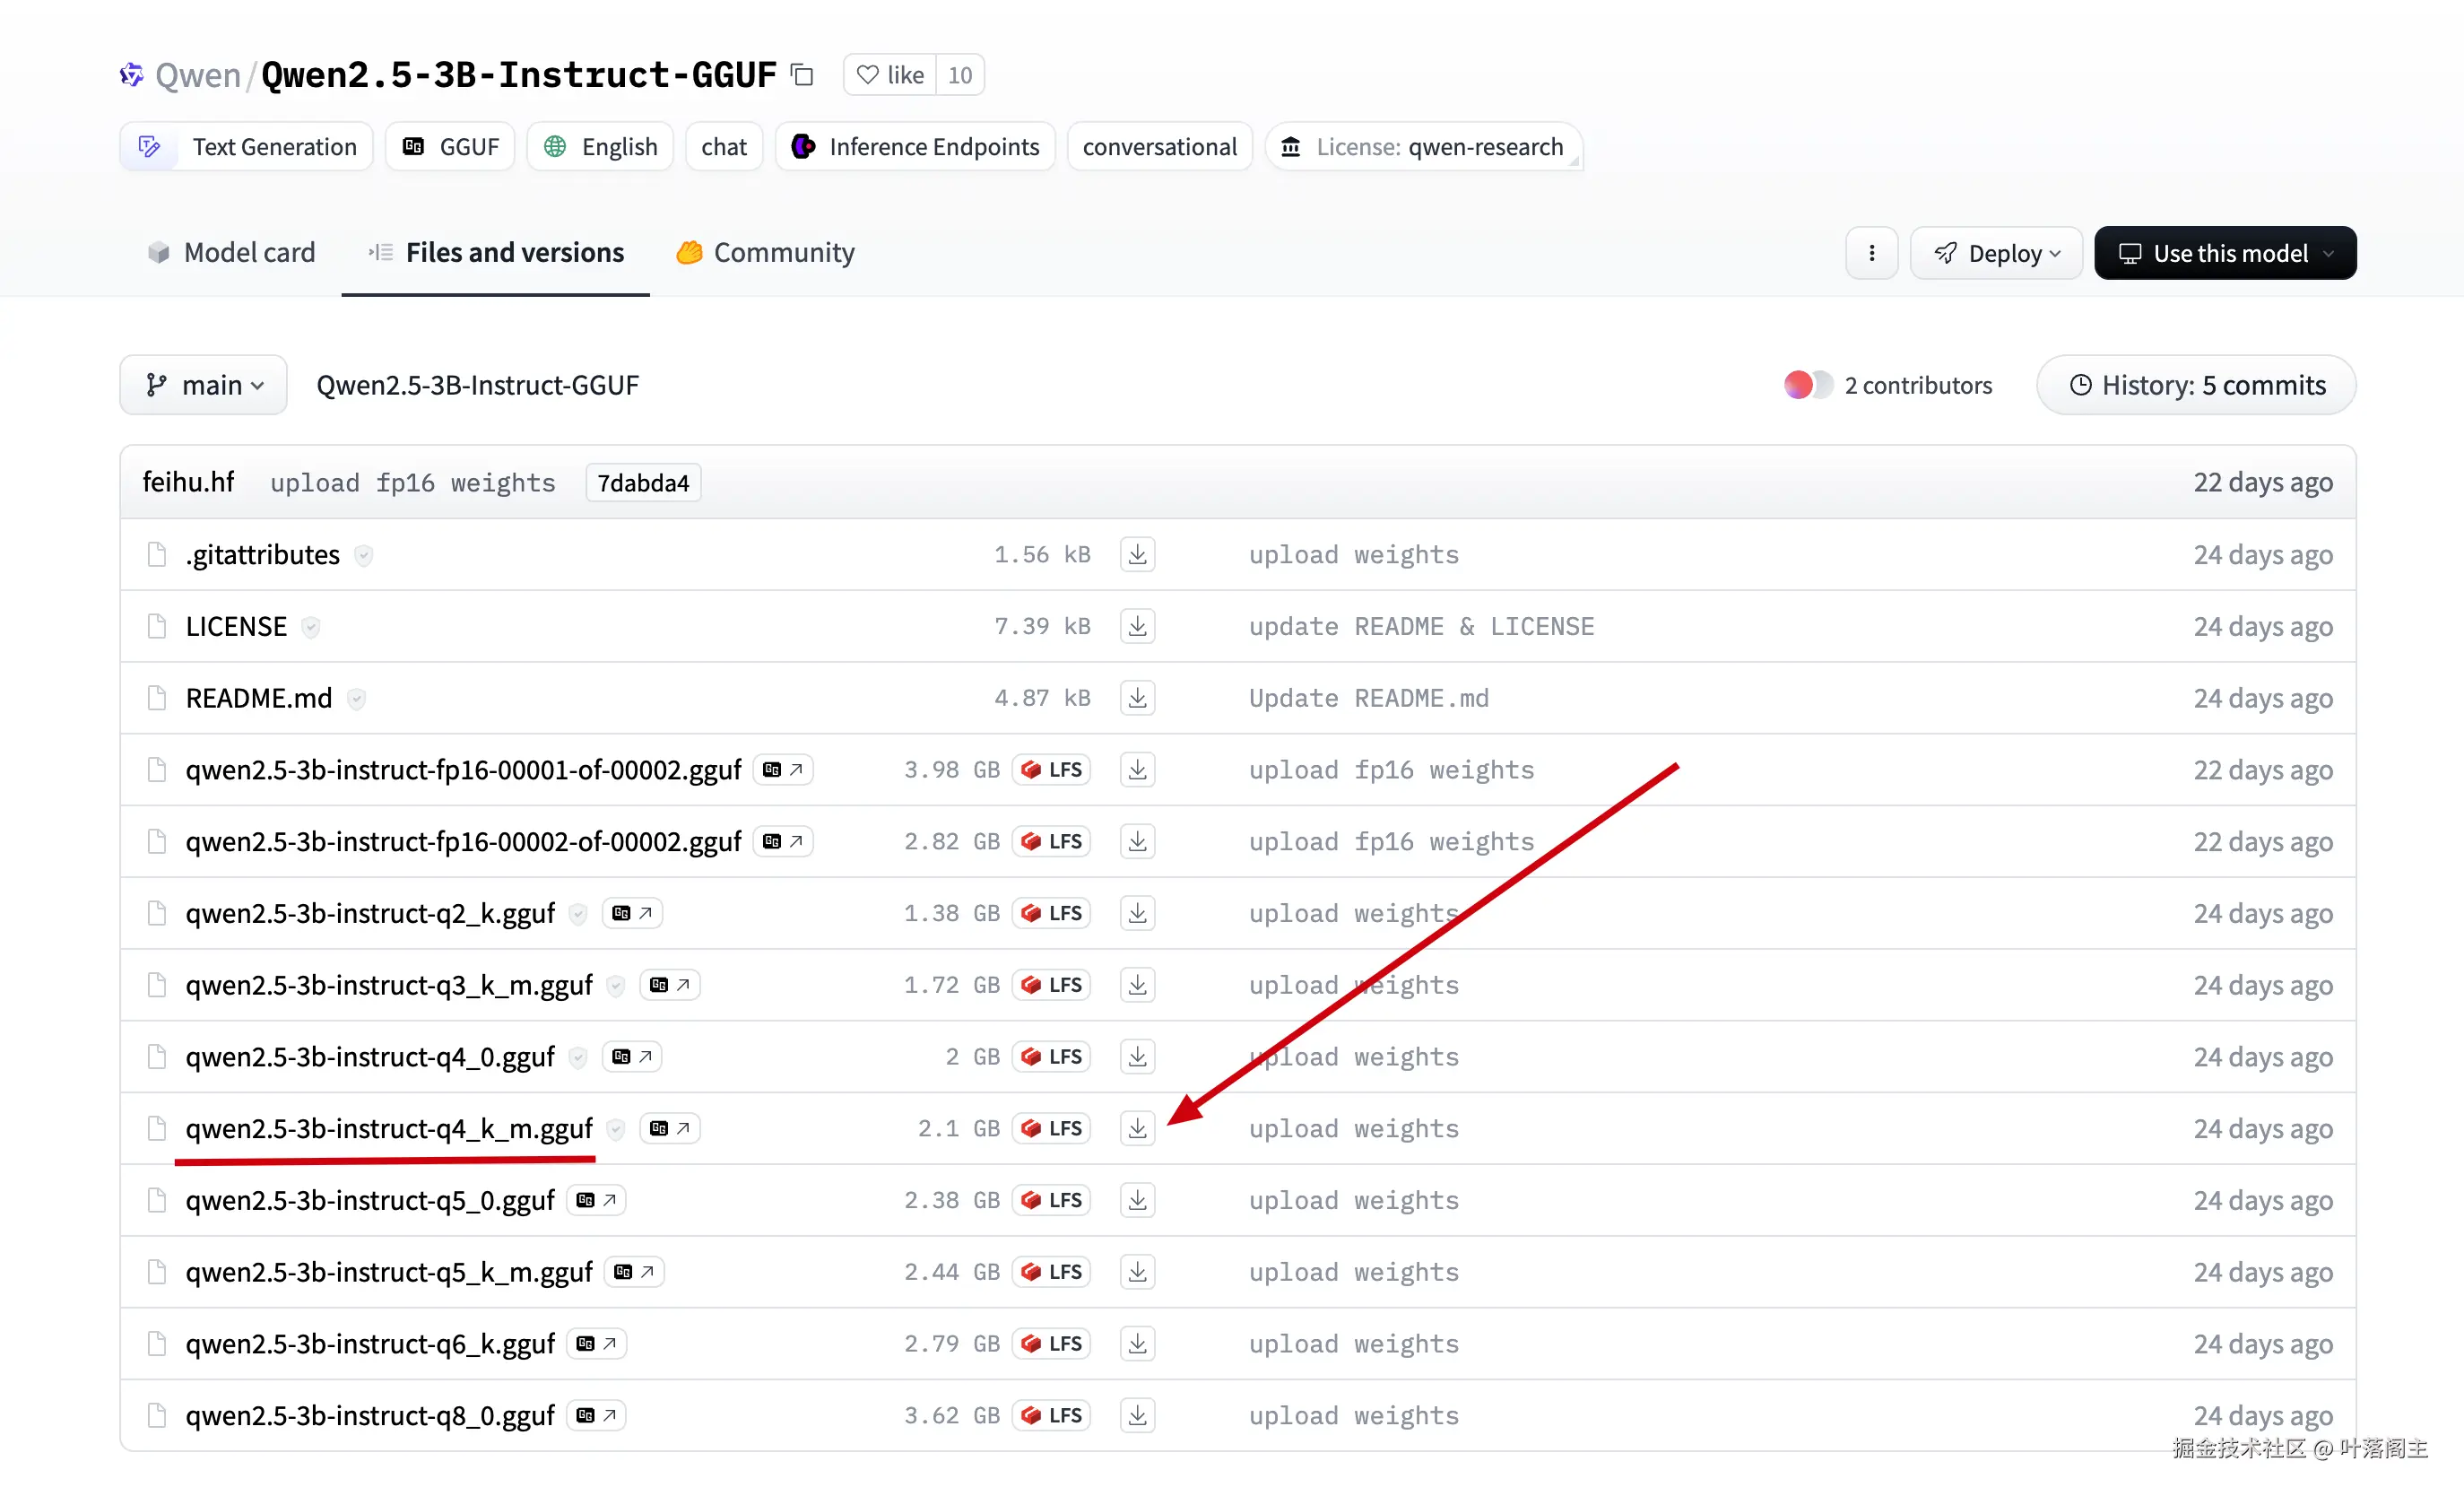
Task: Download the q8_0.gguf file
Action: pyautogui.click(x=1137, y=1415)
